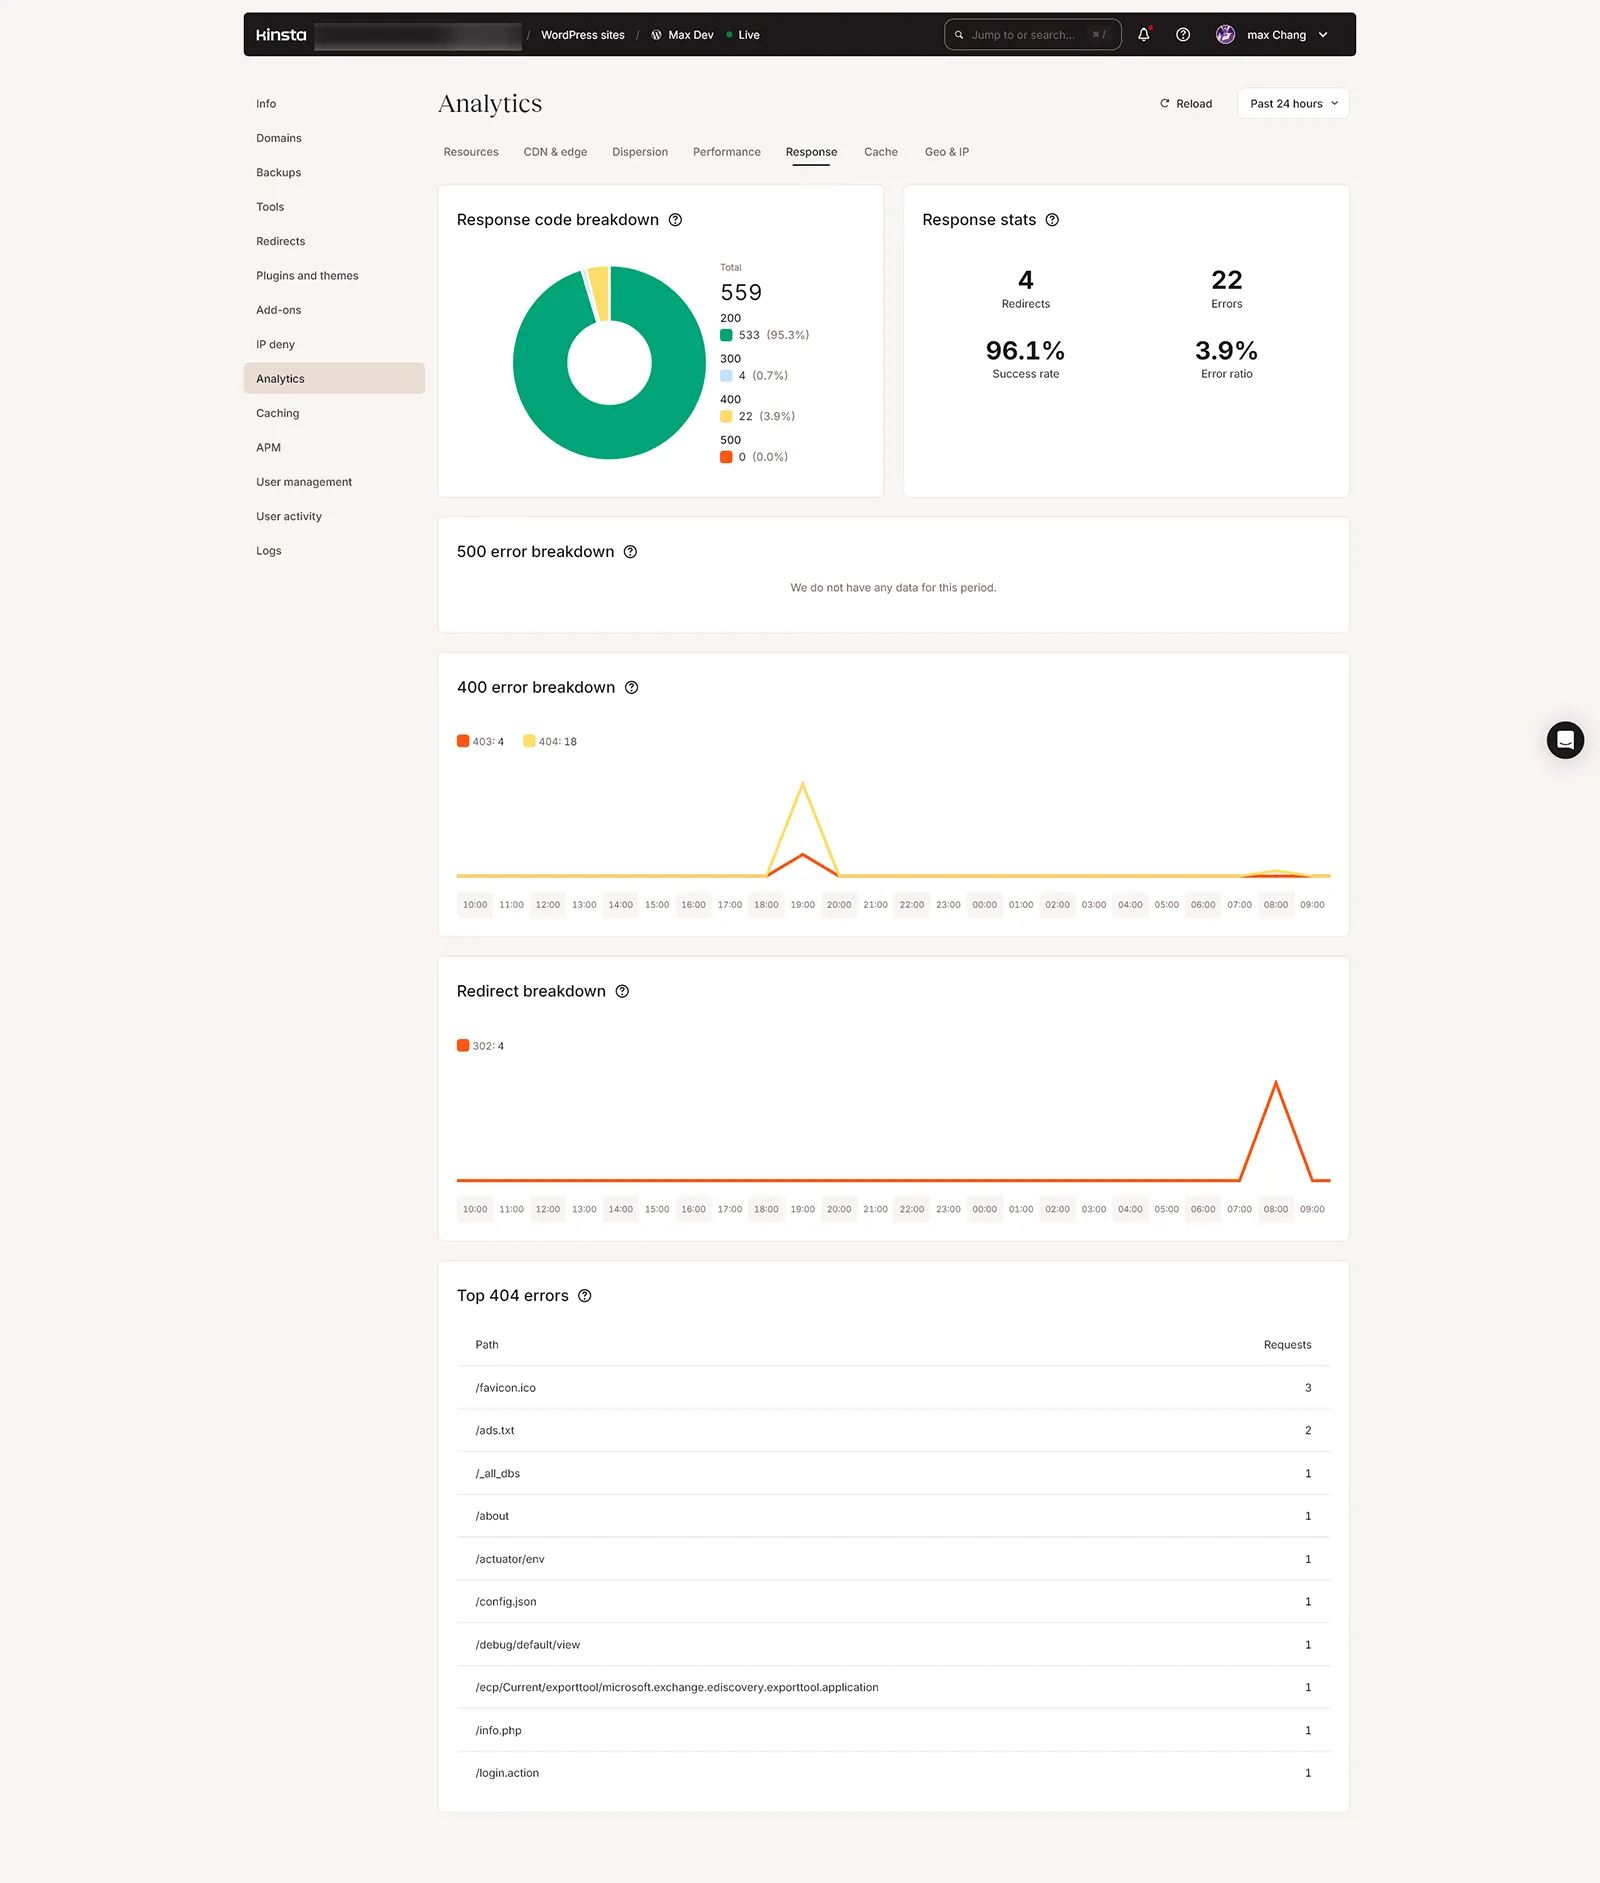This screenshot has height=1883, width=1600.
Task: Switch to the Performance tab
Action: (727, 152)
